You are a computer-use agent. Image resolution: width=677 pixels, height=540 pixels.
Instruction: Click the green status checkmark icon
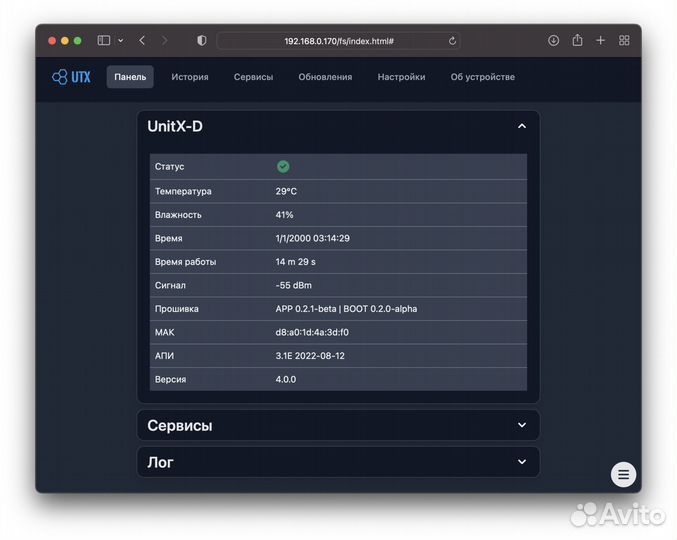[283, 167]
